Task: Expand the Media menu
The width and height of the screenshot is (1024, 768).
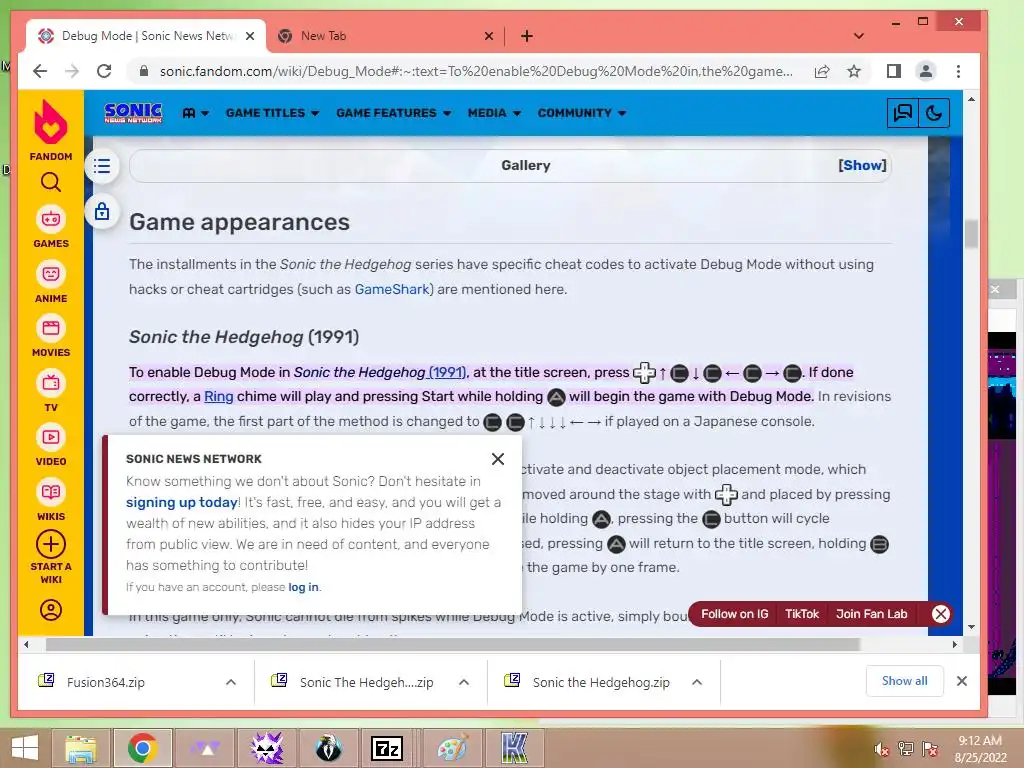Action: tap(494, 113)
